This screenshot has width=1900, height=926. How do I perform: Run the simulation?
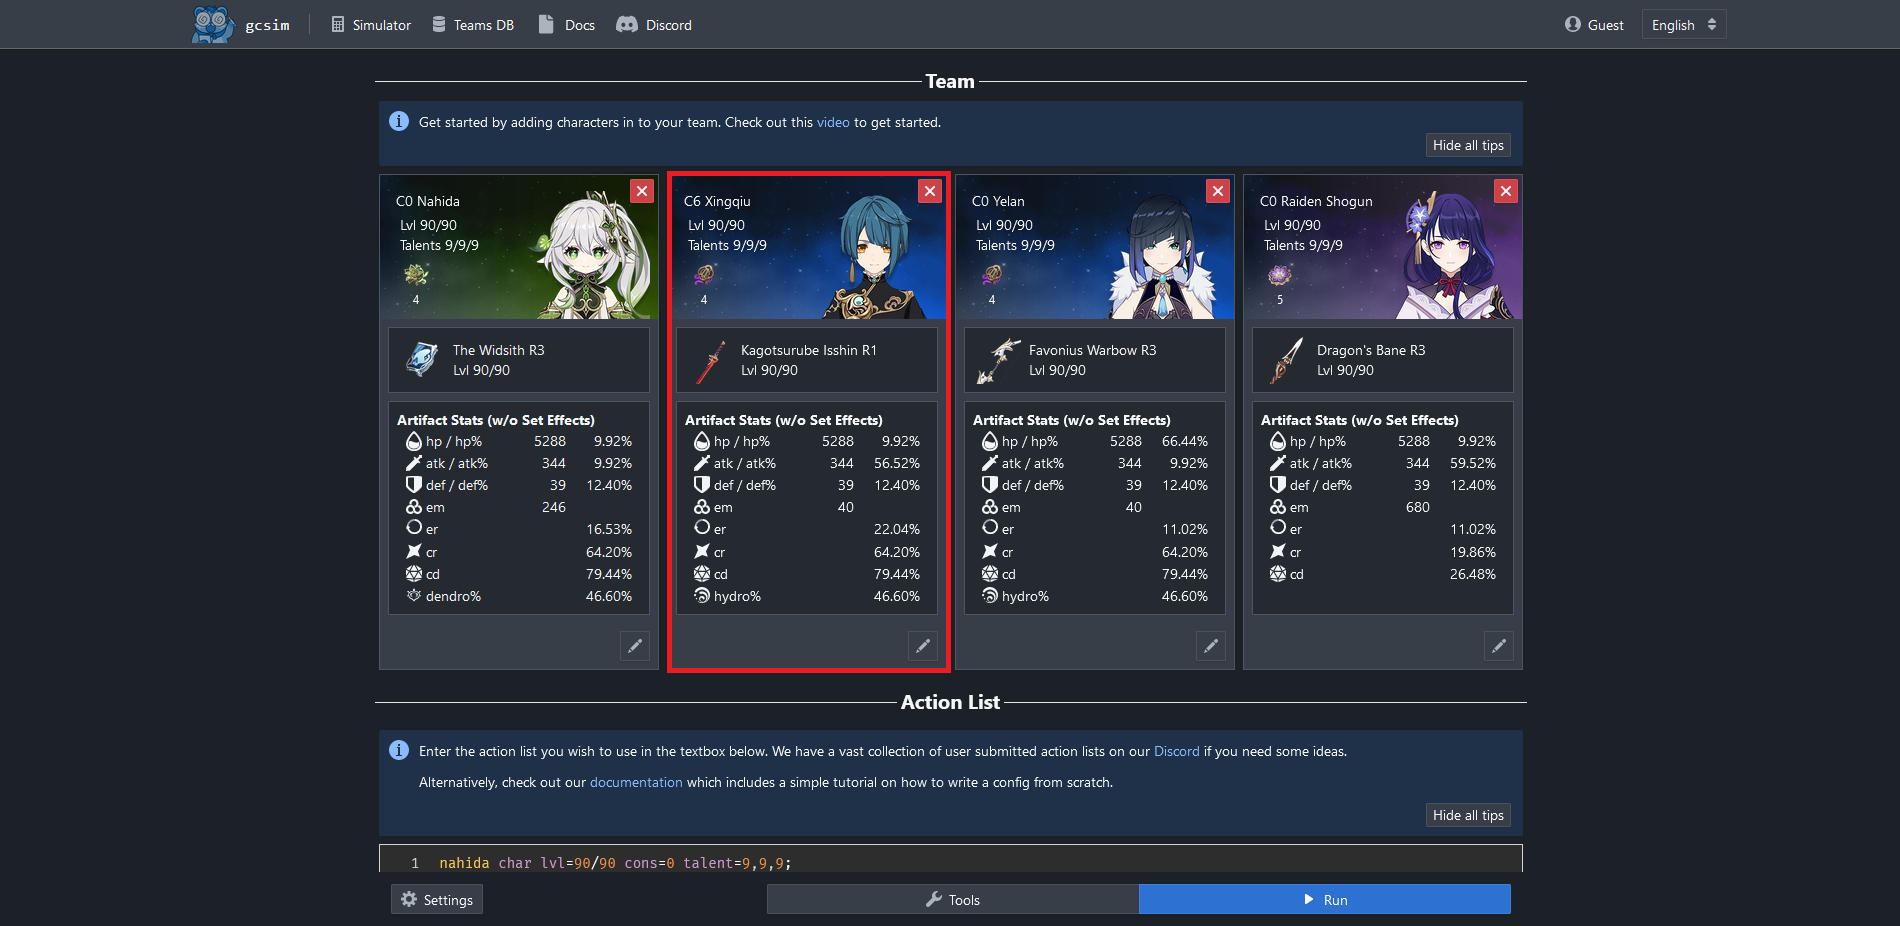click(x=1324, y=899)
